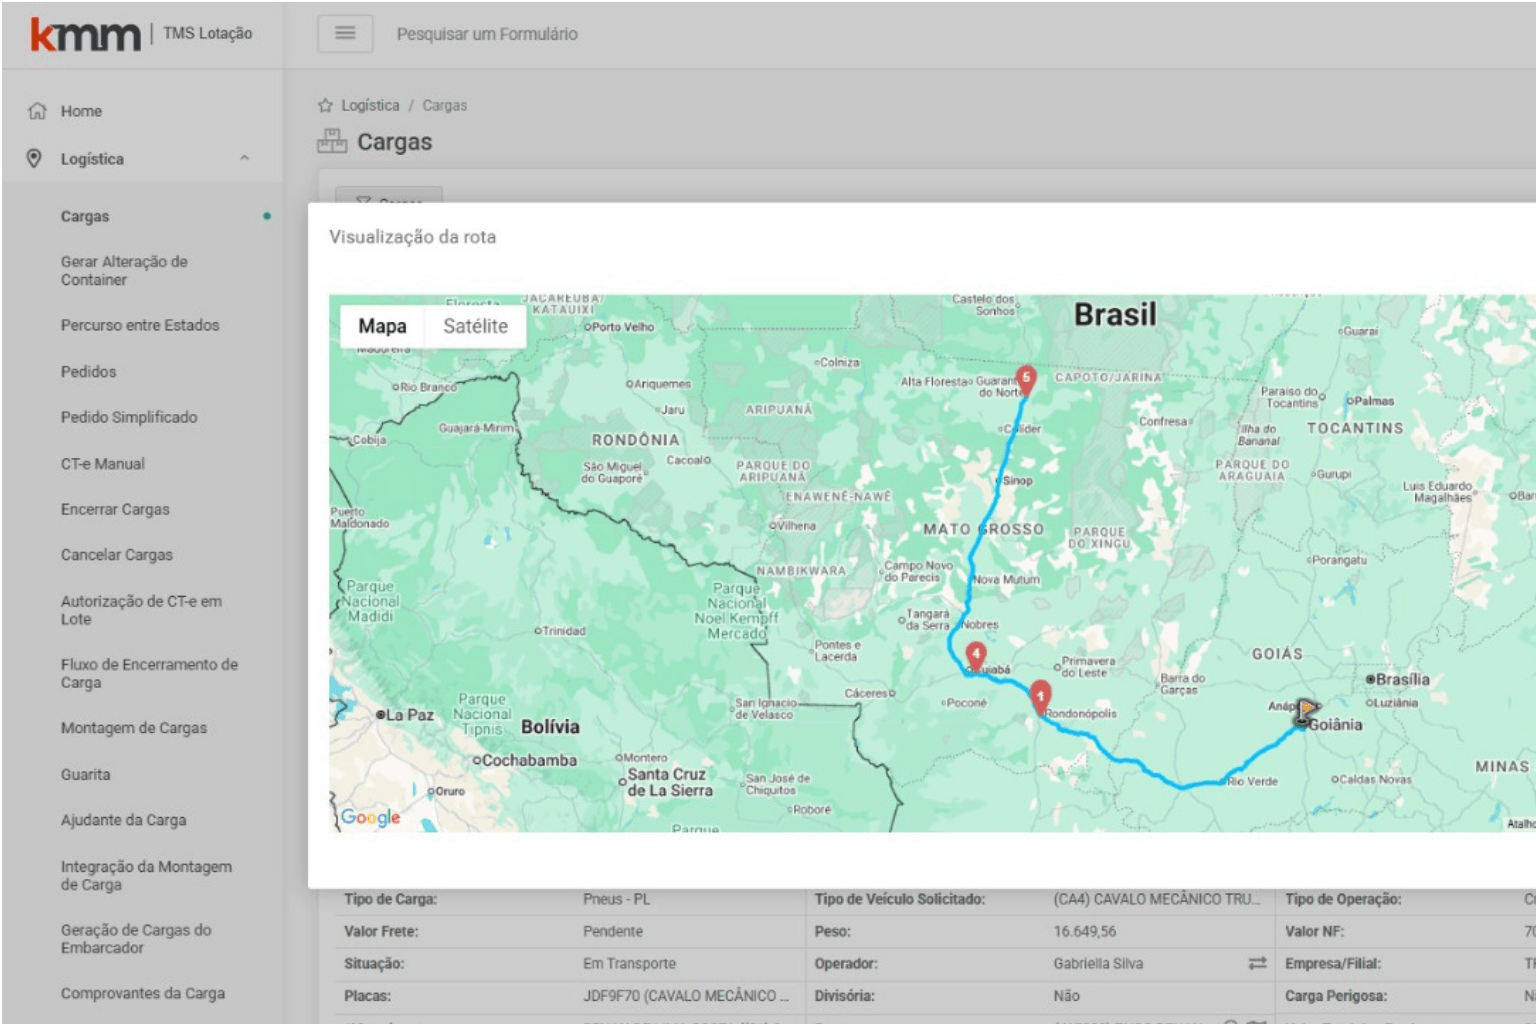Click route marker number 4 near Cuiabá
Screen dimensions: 1536x1024
point(975,655)
